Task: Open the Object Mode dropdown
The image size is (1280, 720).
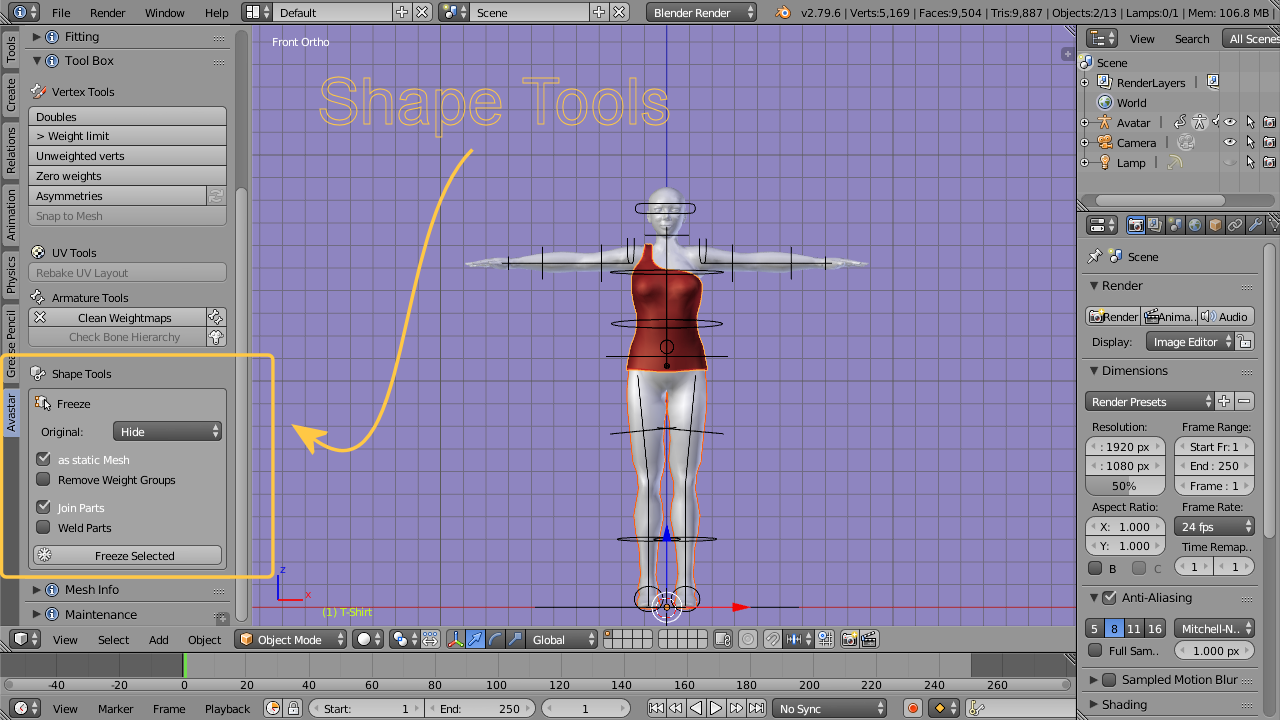Action: click(290, 639)
